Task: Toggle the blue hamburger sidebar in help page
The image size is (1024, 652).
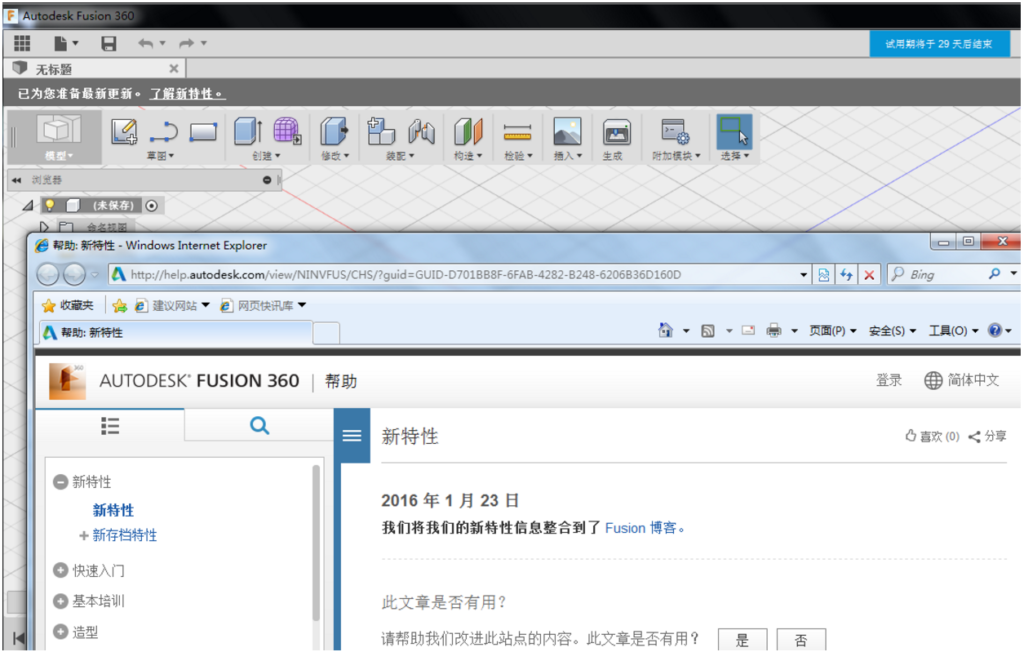Action: [x=352, y=435]
